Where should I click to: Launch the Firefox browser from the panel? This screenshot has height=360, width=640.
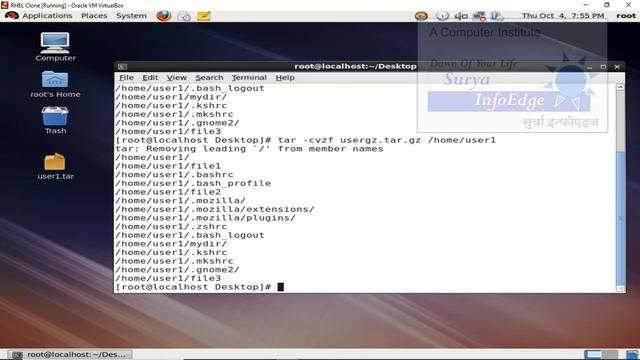pyautogui.click(x=164, y=16)
